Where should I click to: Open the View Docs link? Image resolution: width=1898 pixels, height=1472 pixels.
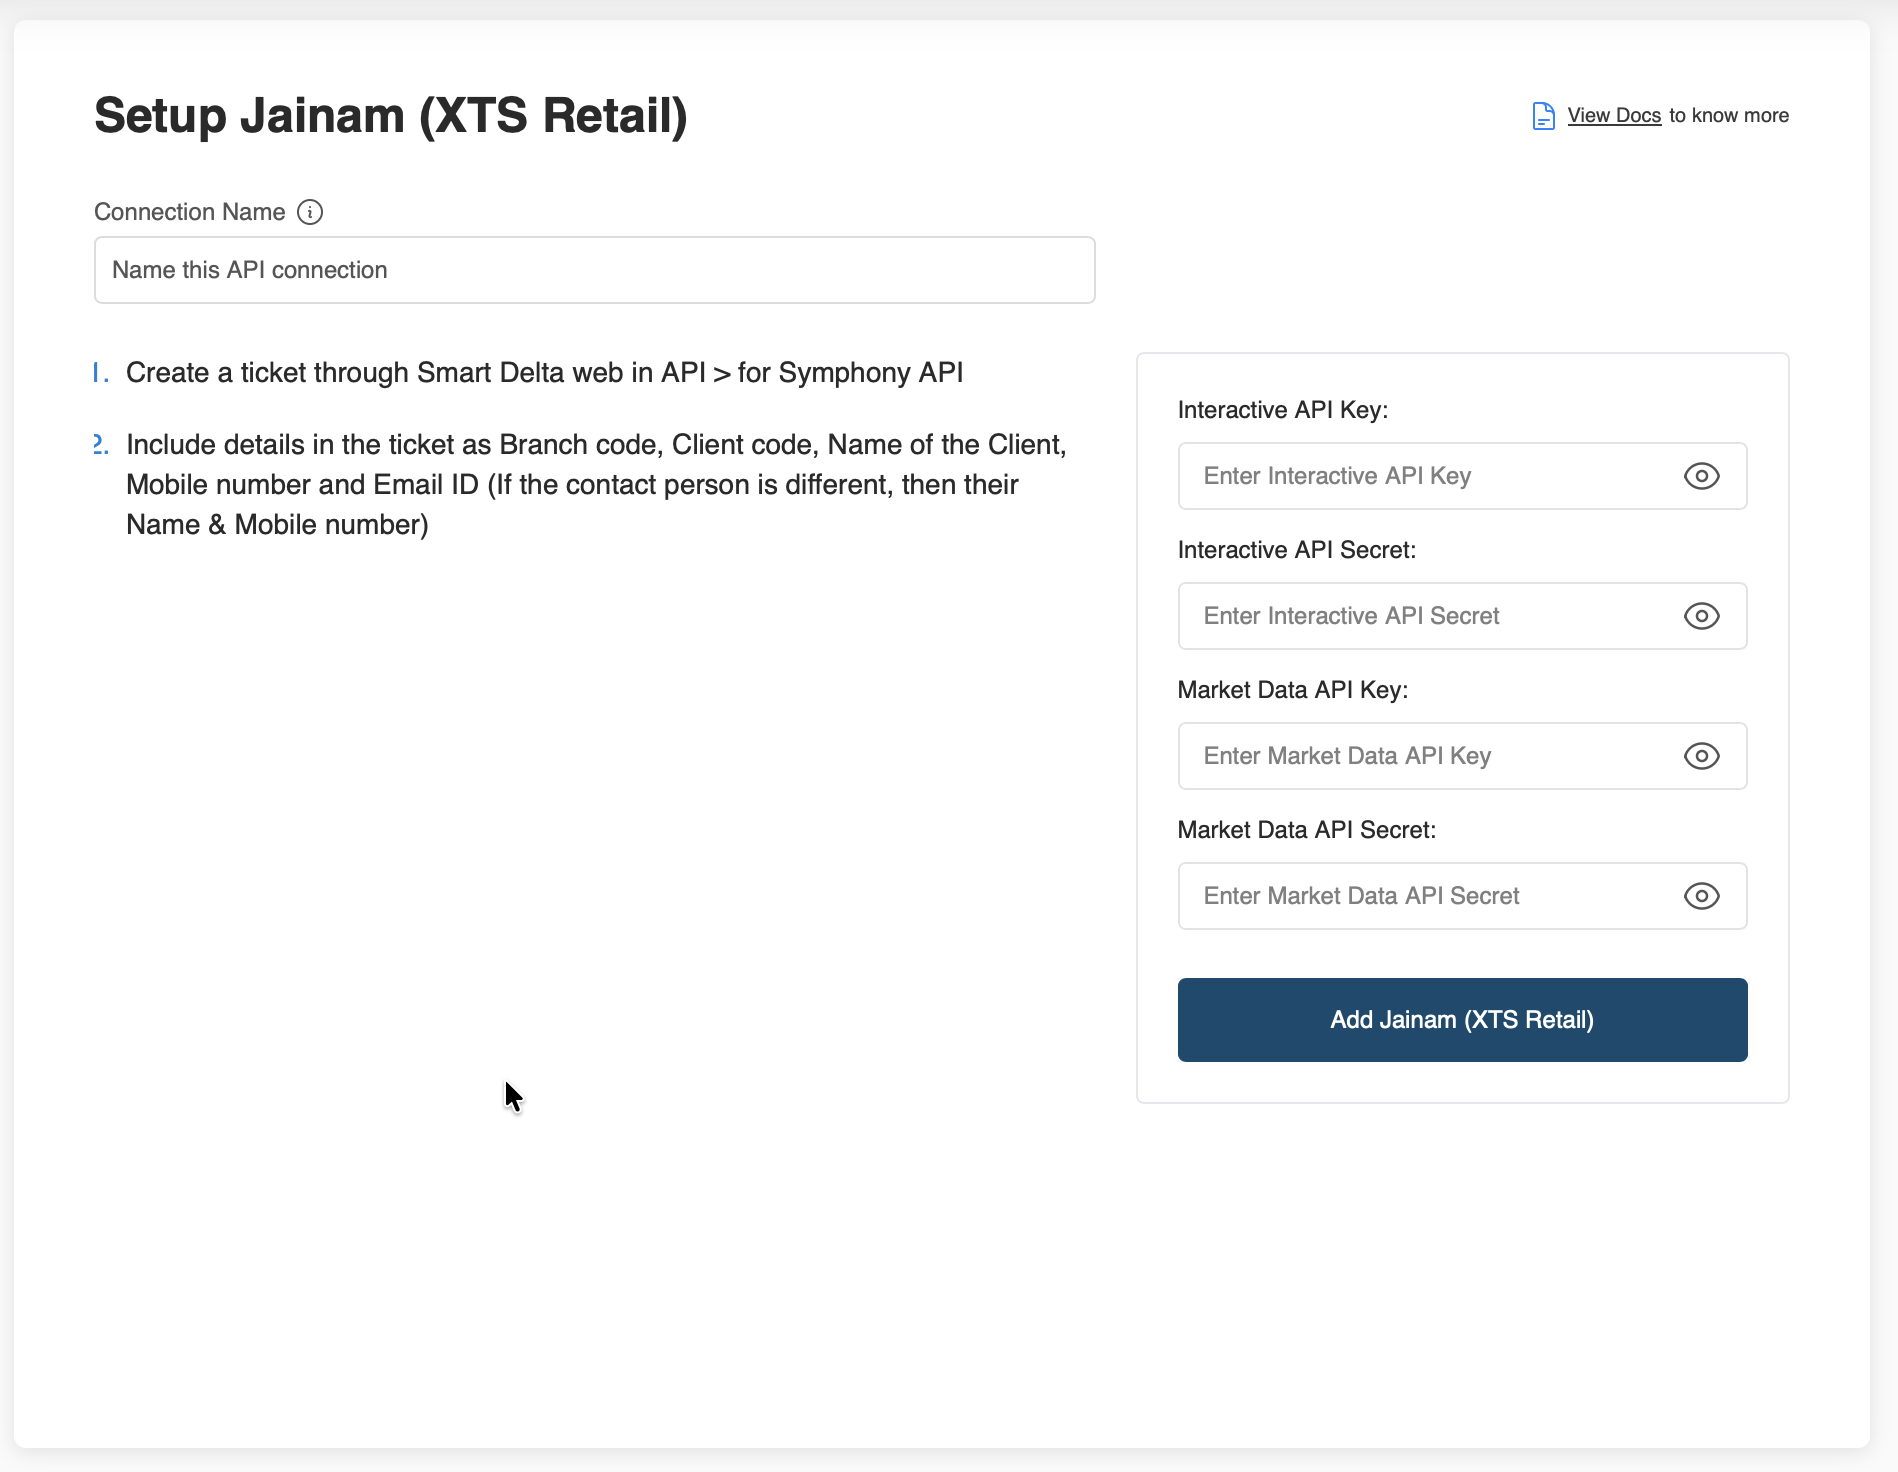click(1613, 116)
